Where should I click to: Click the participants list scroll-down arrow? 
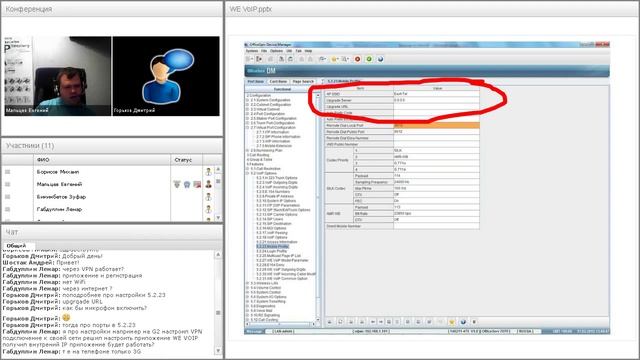coord(218,218)
